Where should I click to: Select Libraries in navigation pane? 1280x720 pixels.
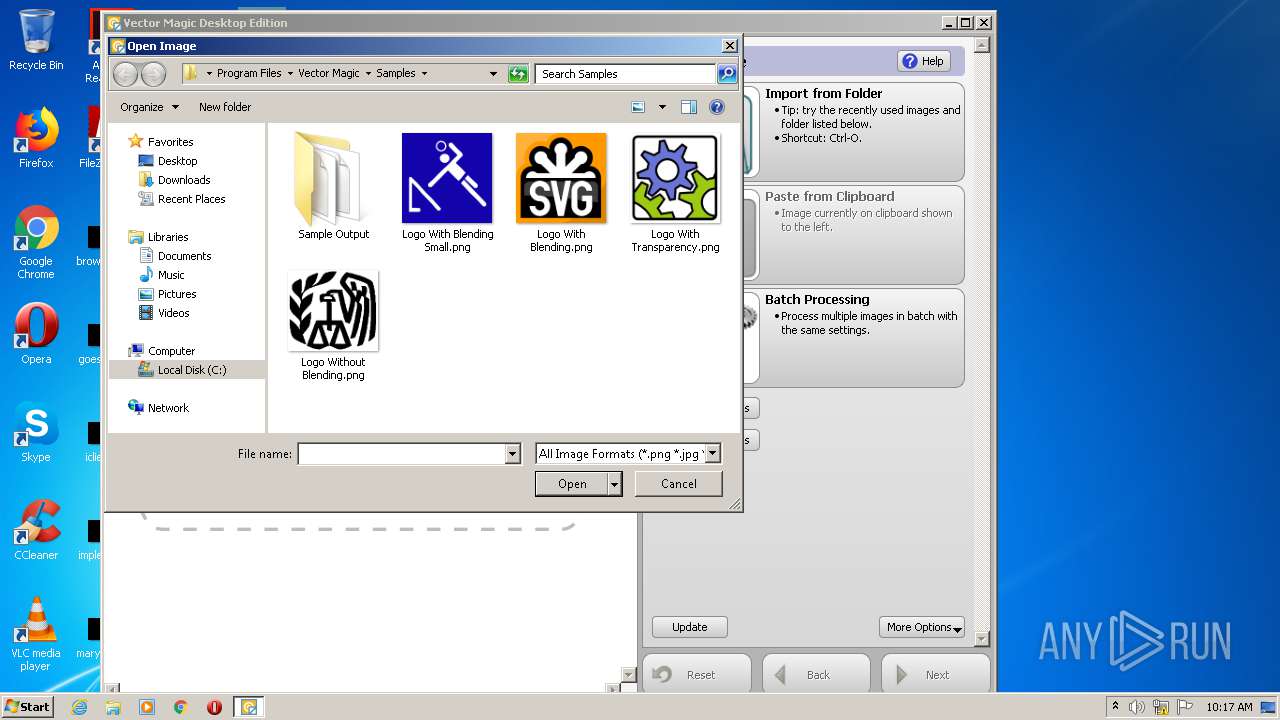click(168, 237)
